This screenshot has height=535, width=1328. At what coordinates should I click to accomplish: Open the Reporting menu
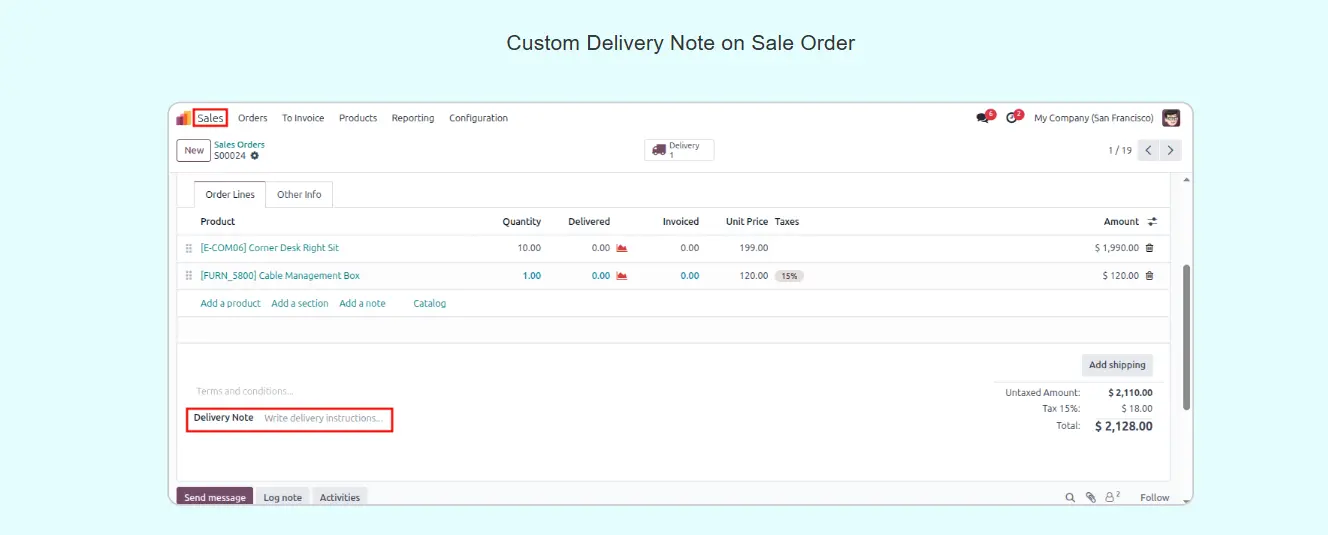pos(412,118)
